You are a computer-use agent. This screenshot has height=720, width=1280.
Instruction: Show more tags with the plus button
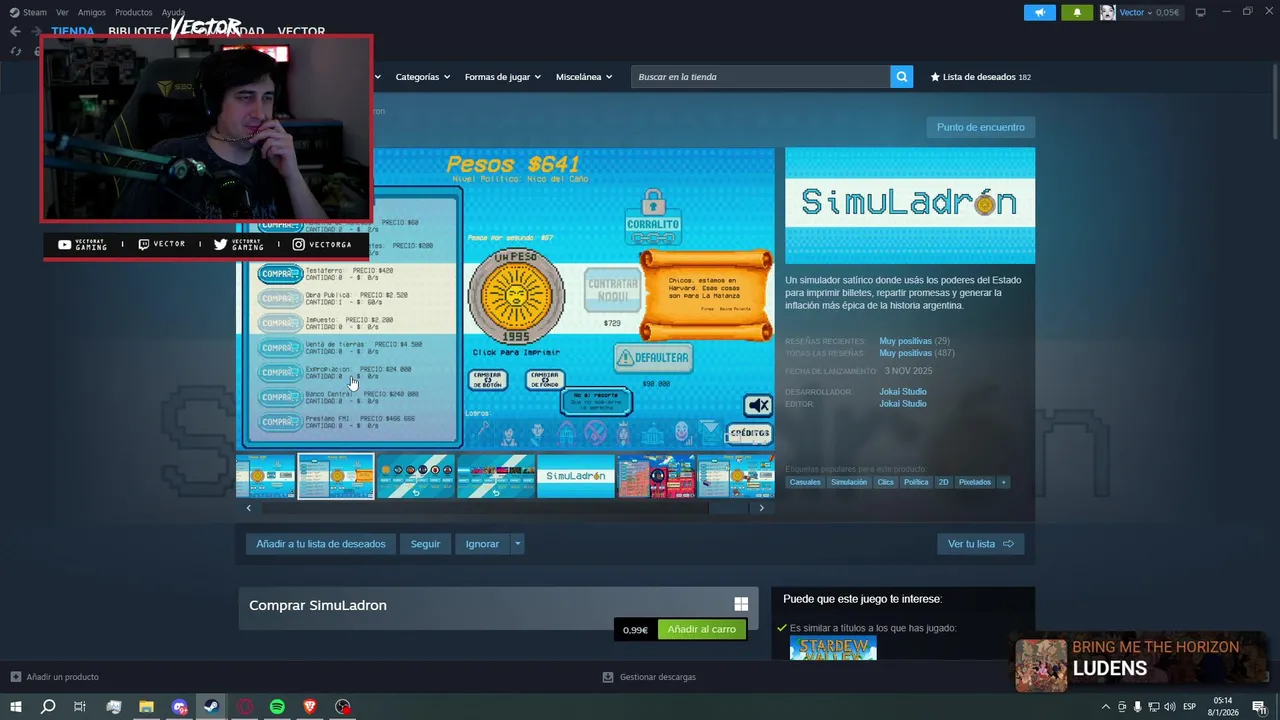click(x=1003, y=482)
